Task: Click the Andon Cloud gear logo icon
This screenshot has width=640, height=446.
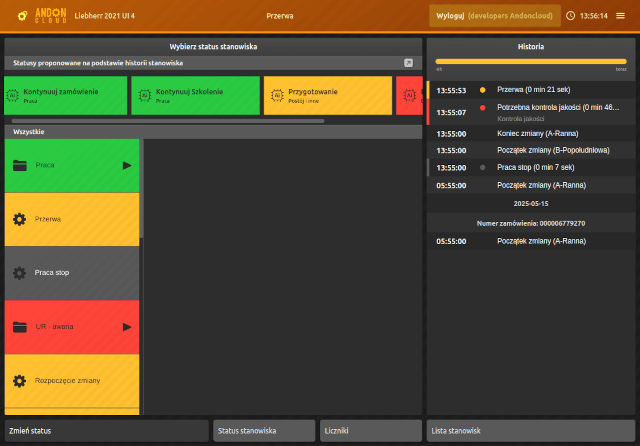Action: pos(22,16)
